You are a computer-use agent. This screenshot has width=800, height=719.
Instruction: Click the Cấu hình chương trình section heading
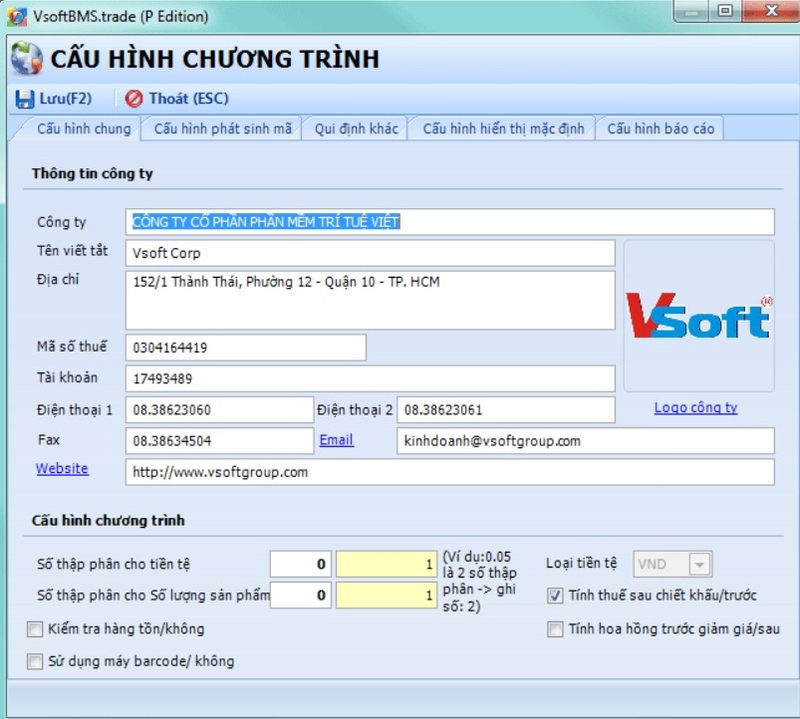(108, 520)
